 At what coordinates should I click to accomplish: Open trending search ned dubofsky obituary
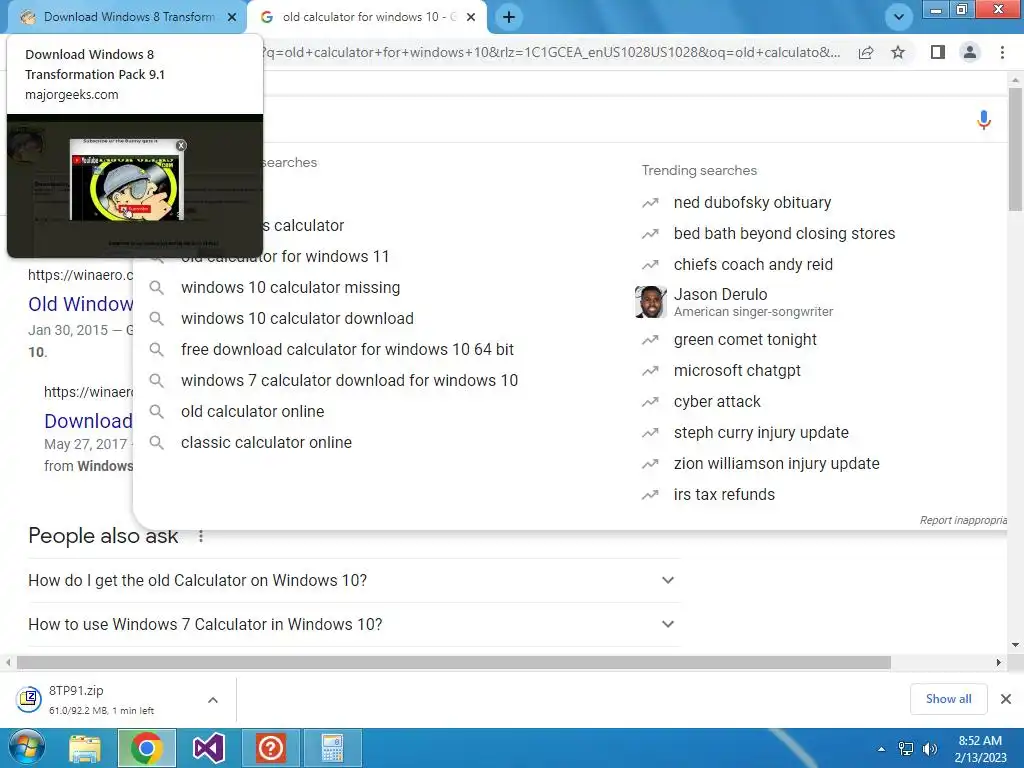pos(752,202)
